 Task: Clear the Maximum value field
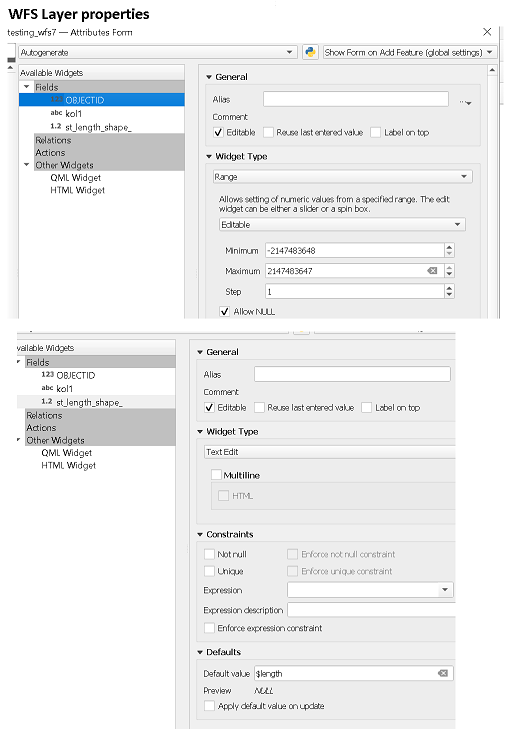coord(432,271)
